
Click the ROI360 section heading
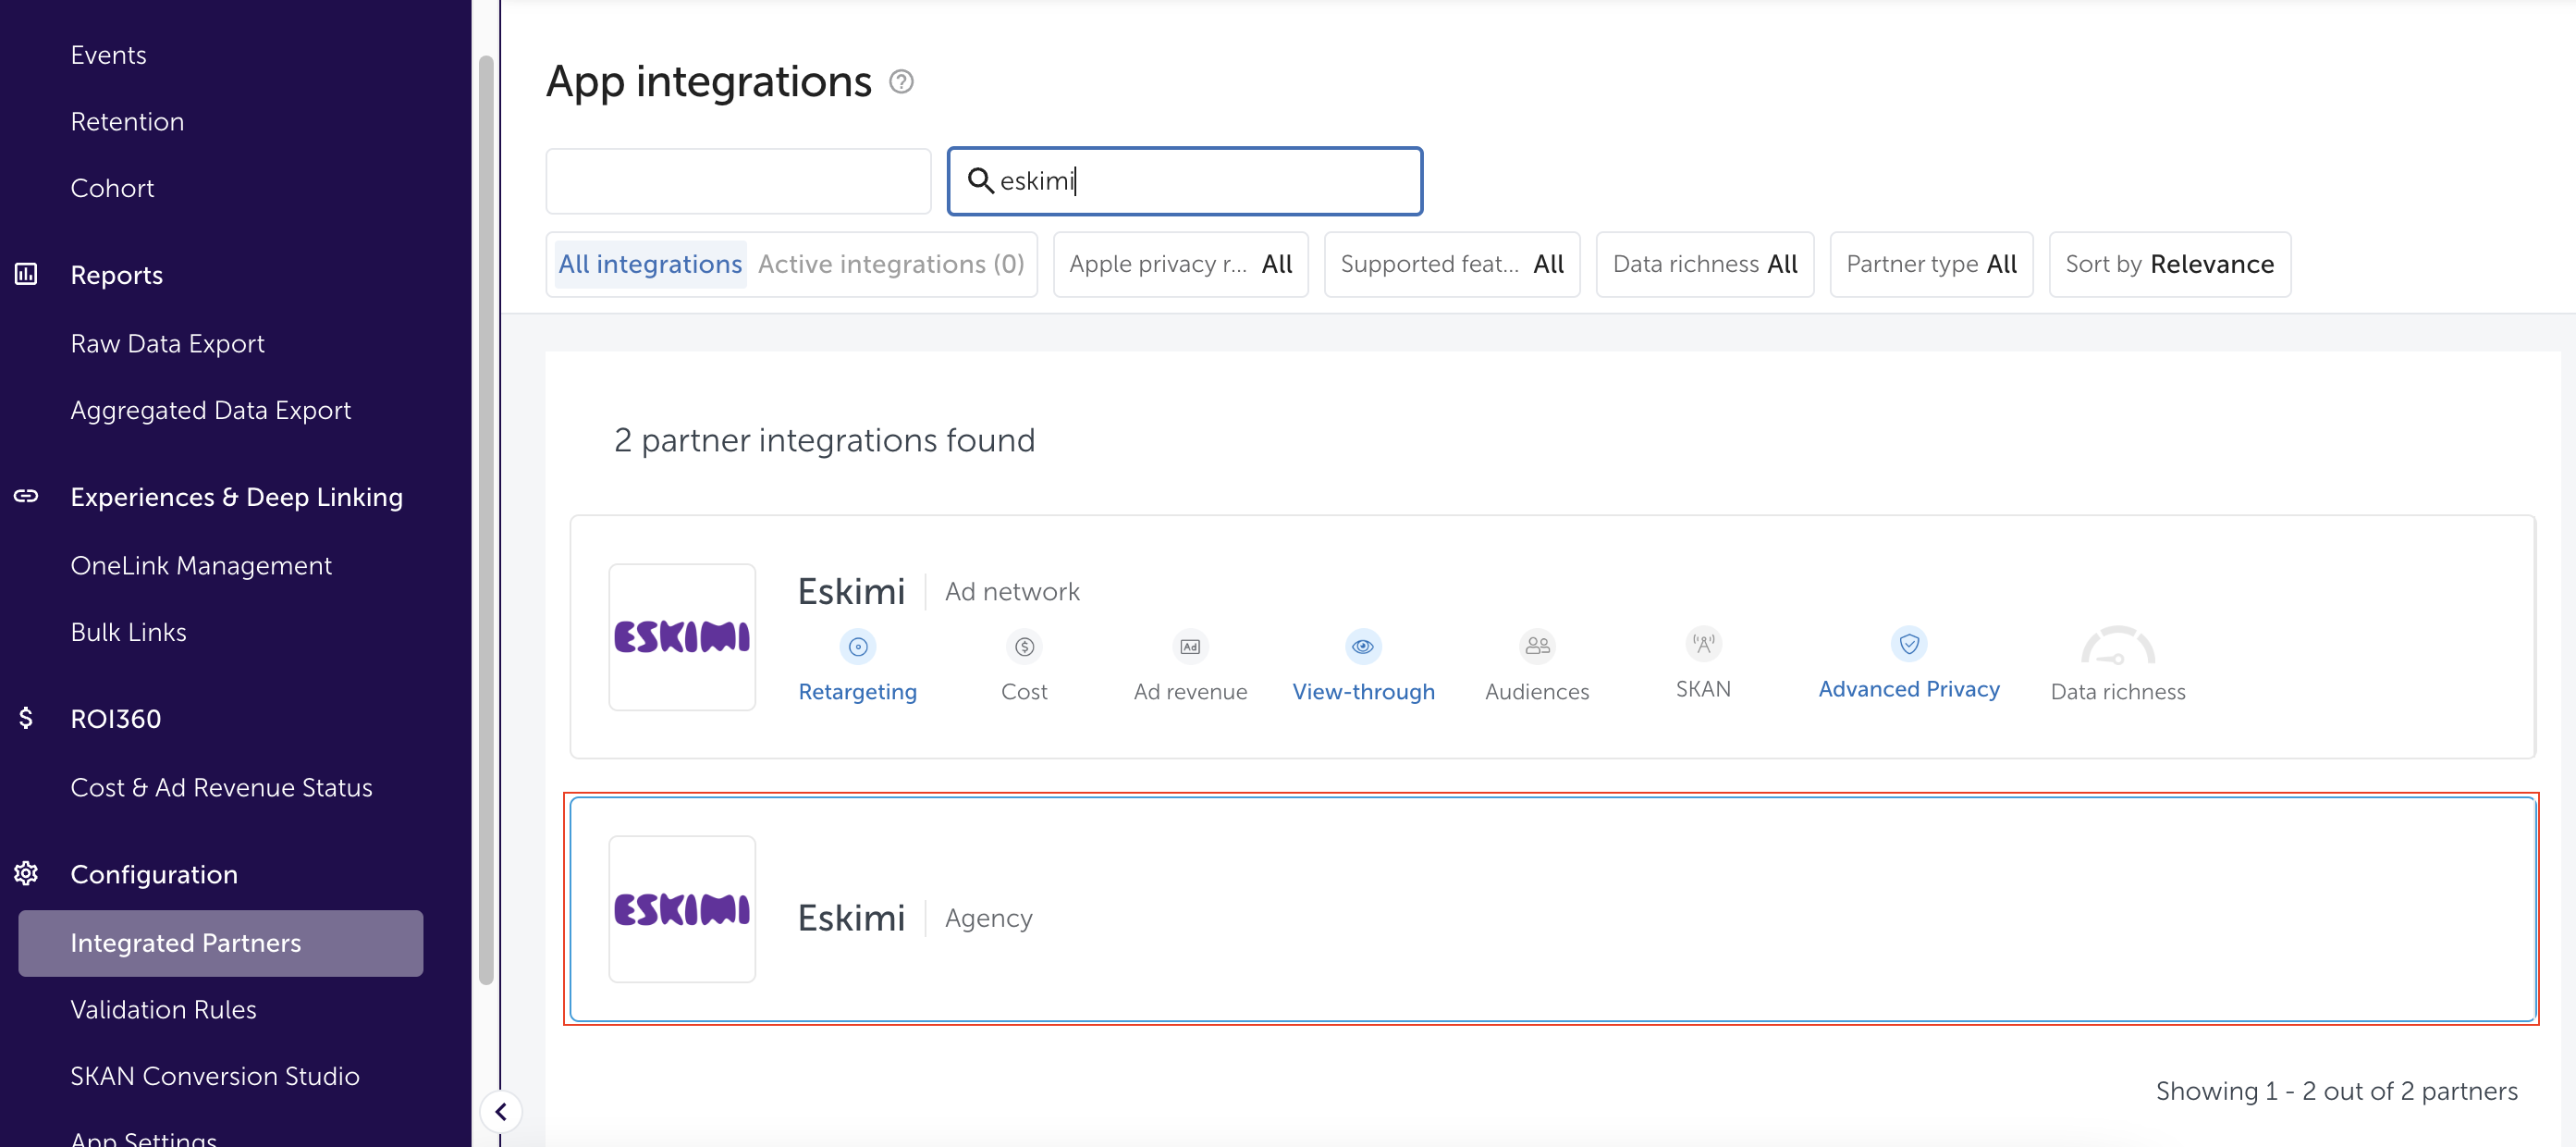click(x=115, y=719)
